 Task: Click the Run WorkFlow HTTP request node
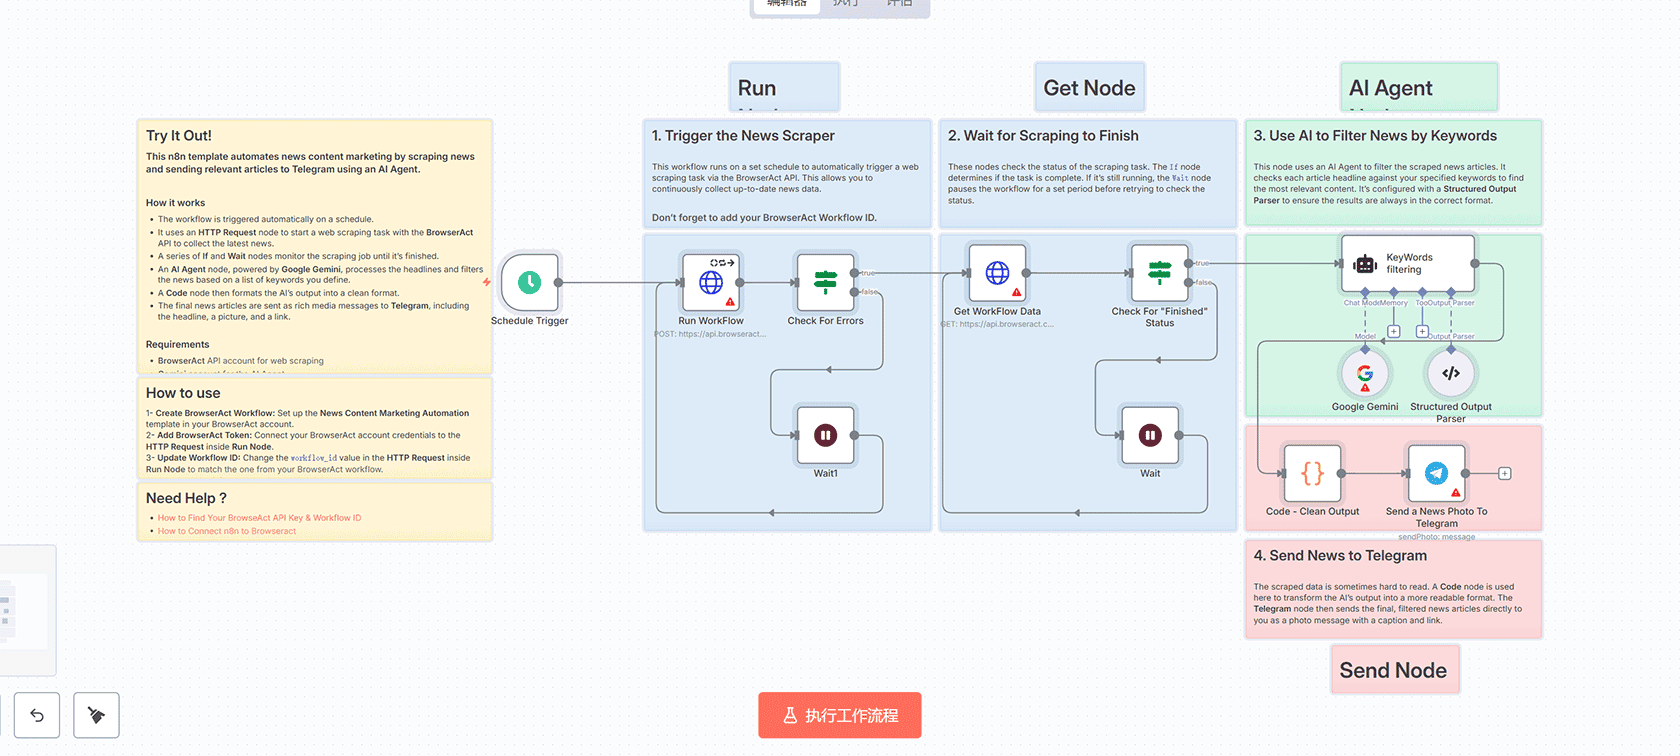point(710,283)
